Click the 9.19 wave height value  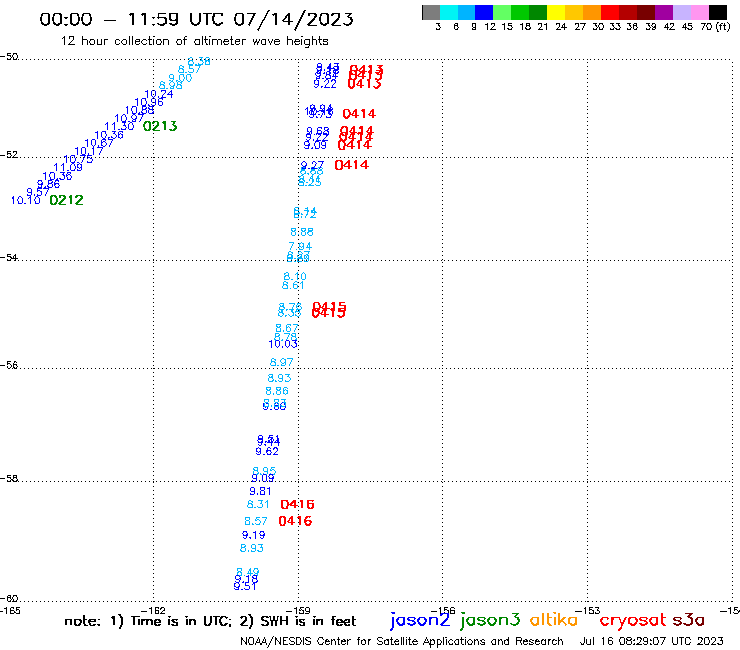pos(254,535)
